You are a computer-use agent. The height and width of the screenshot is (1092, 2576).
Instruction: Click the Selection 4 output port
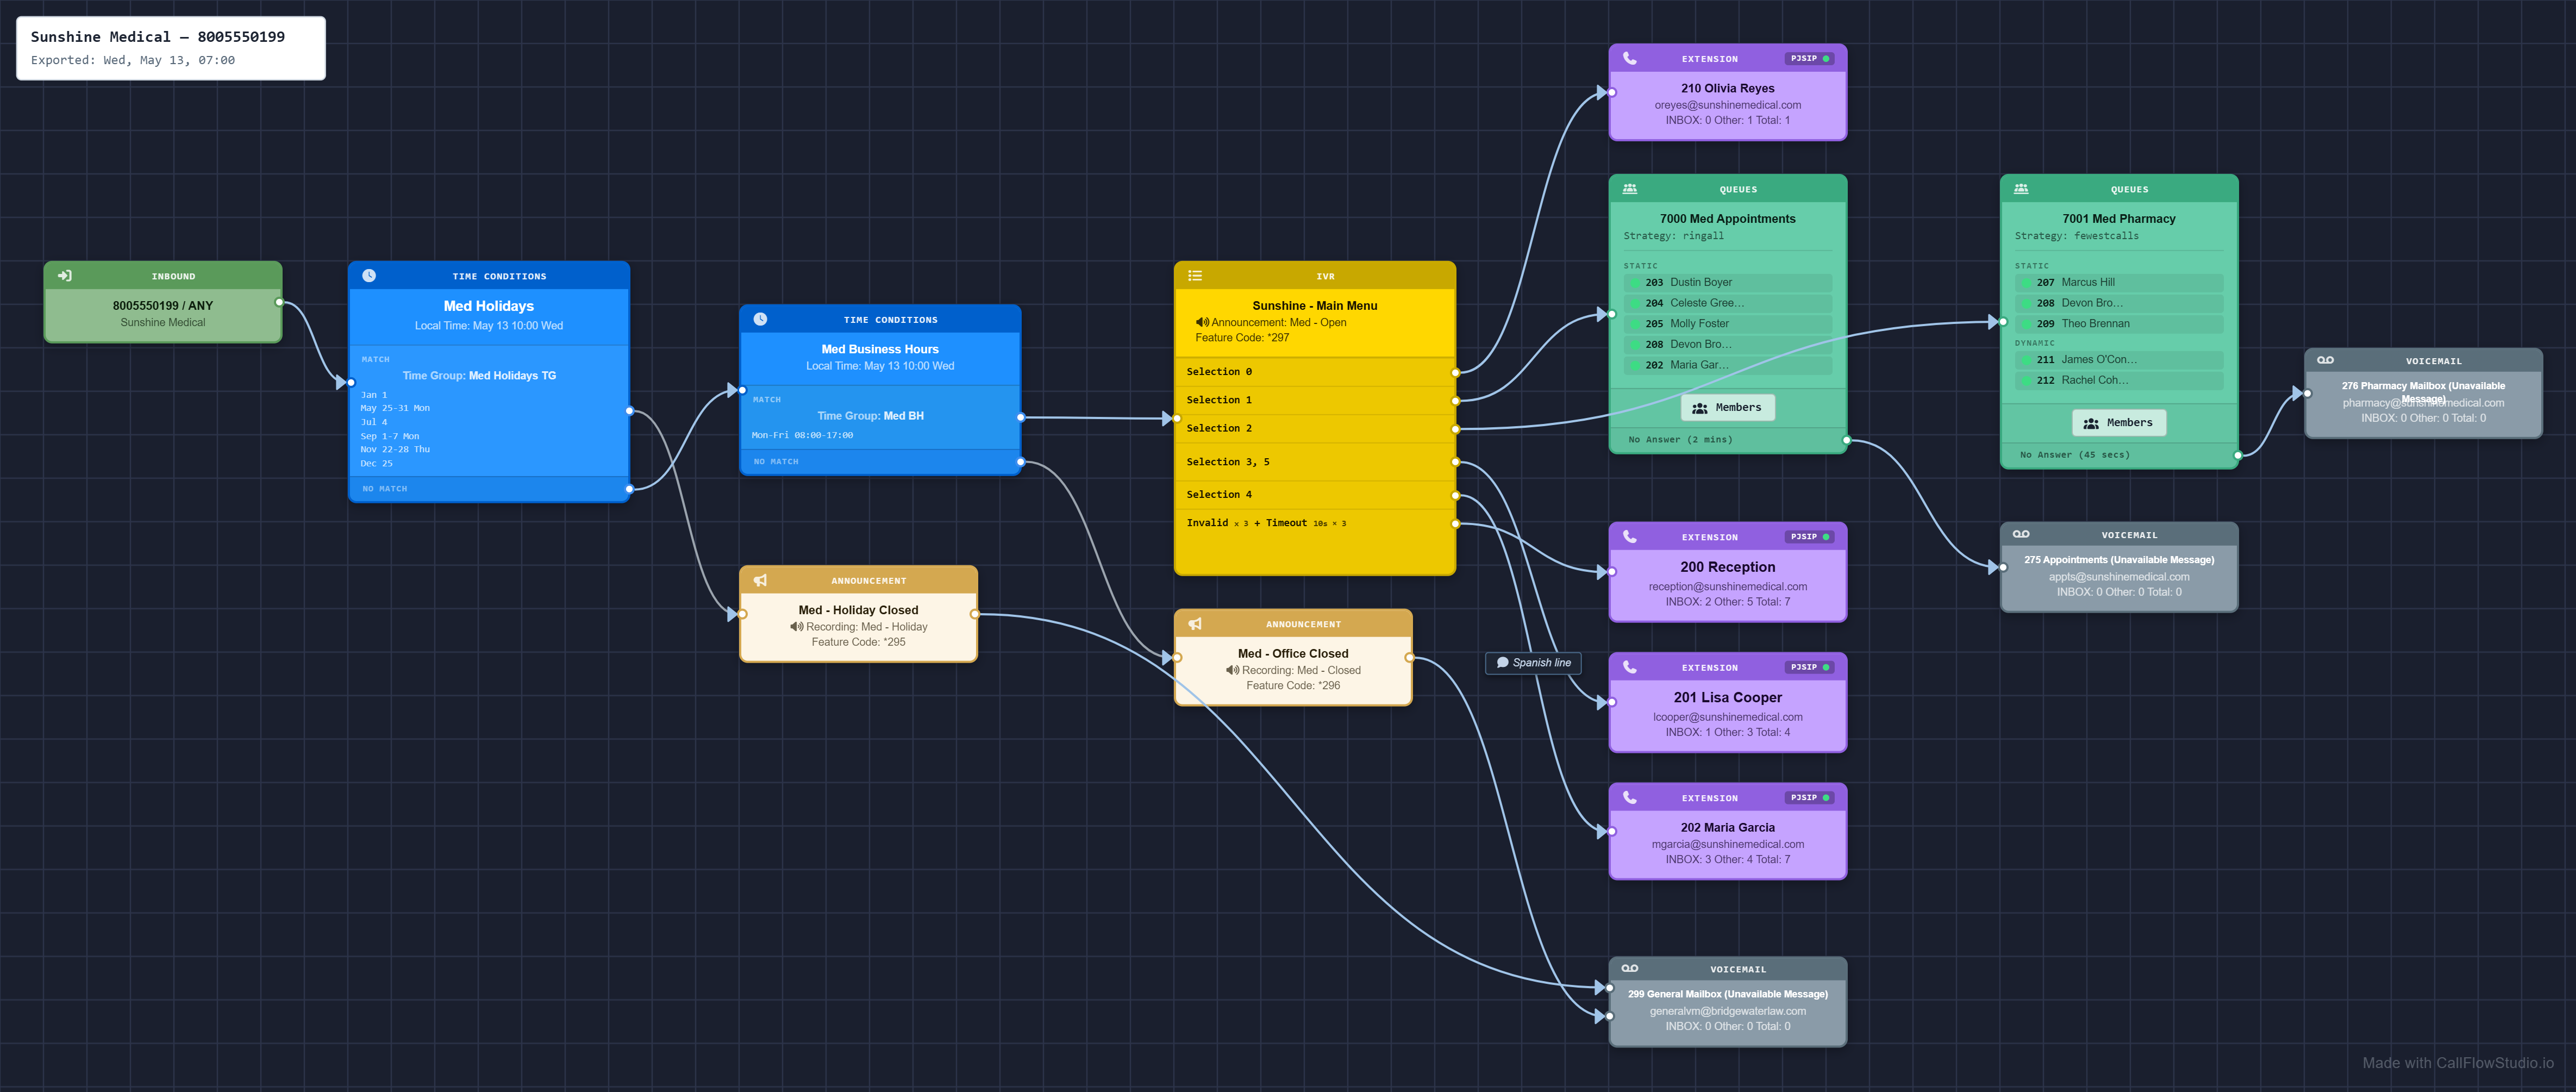point(1455,495)
